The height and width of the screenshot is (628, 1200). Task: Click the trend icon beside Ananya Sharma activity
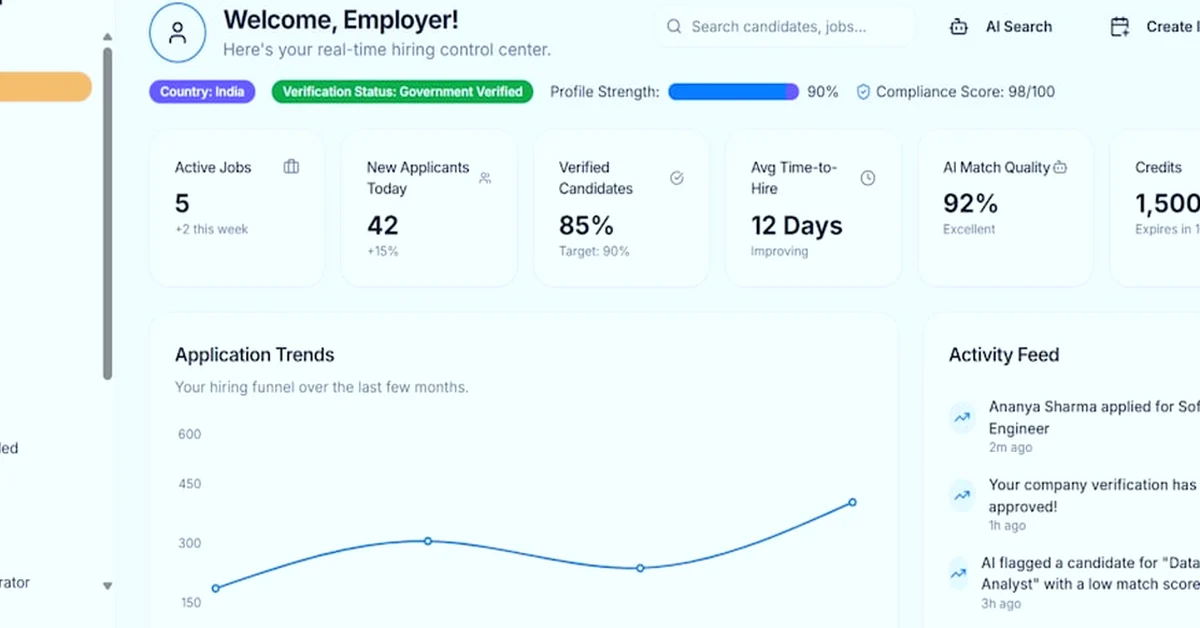(x=961, y=418)
